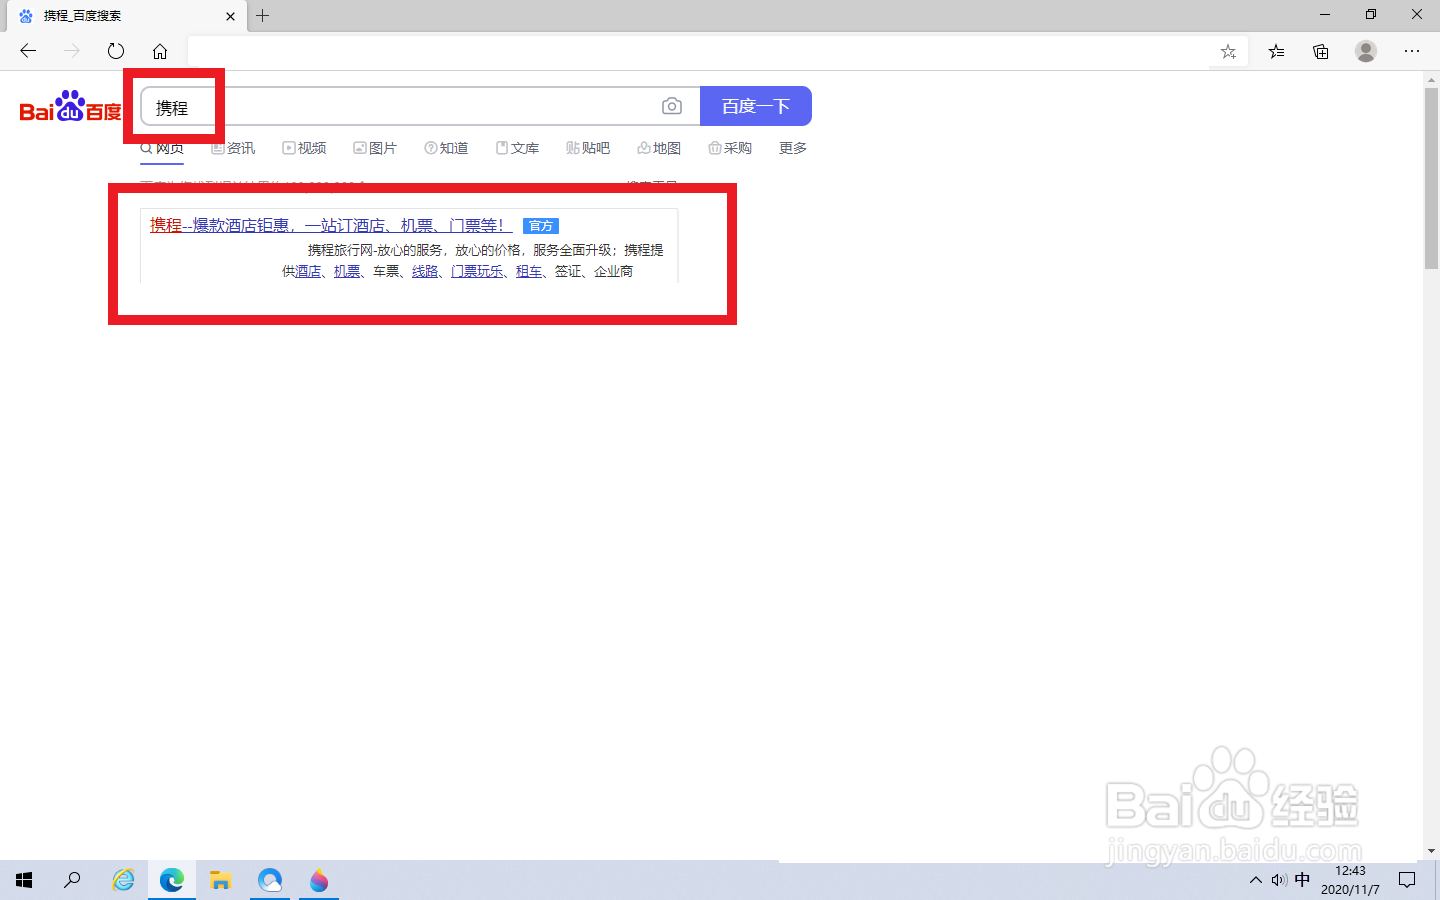Image resolution: width=1440 pixels, height=900 pixels.
Task: Restore down the browser window
Action: click(1371, 15)
